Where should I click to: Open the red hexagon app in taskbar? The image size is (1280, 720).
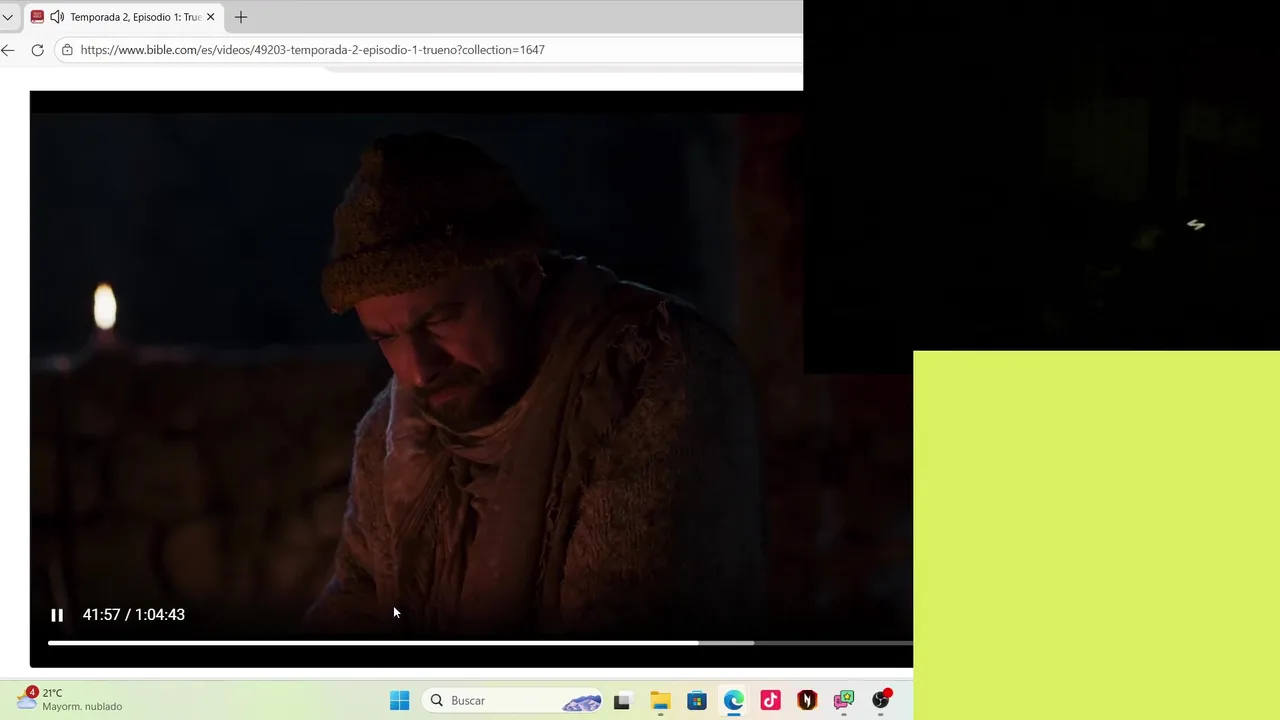tap(807, 701)
